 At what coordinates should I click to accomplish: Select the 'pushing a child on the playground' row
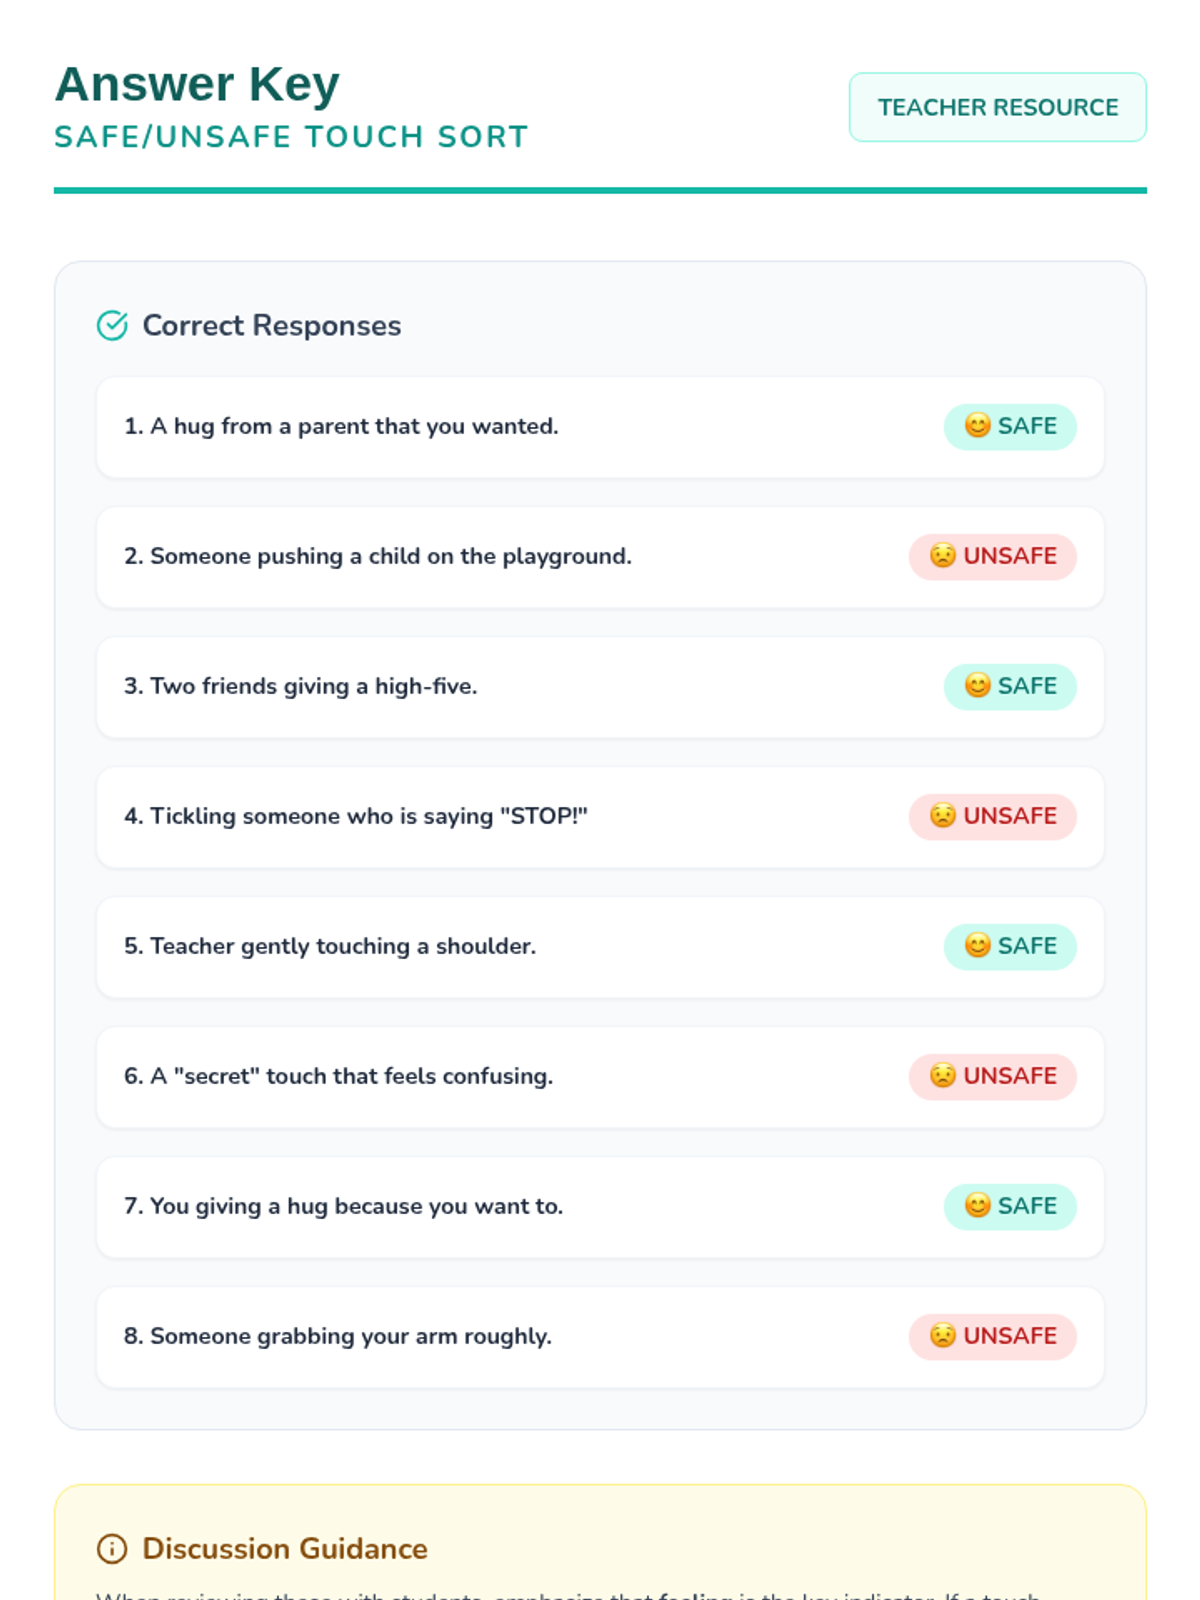tap(600, 557)
